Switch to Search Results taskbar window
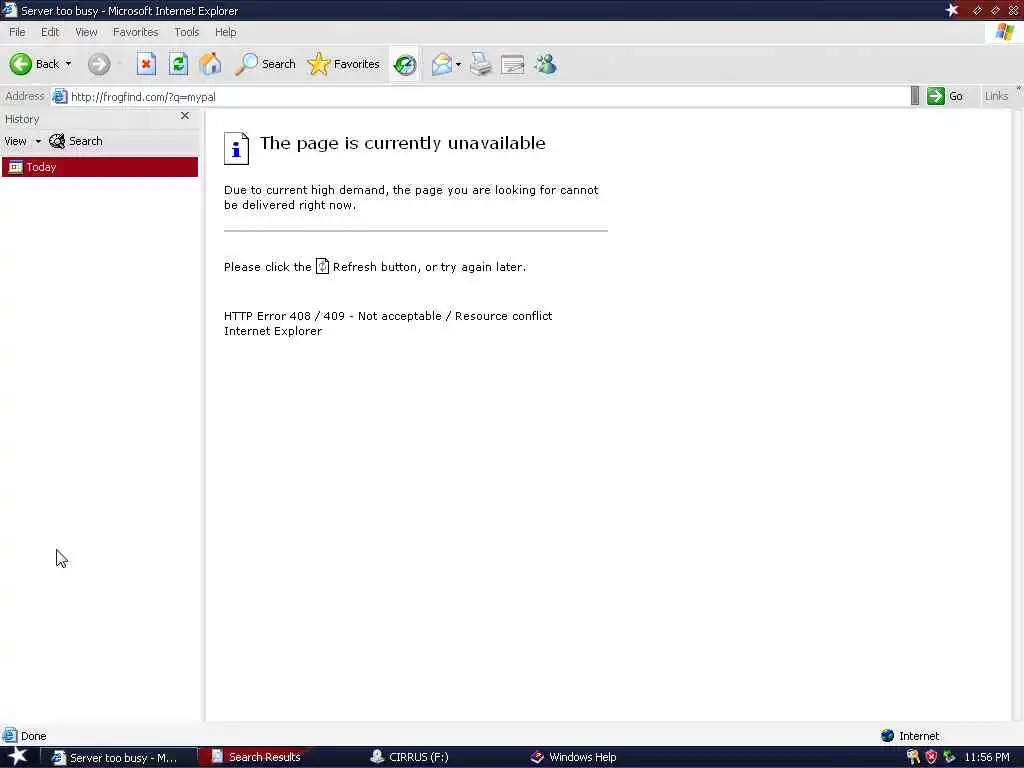Viewport: 1024px width, 768px height. click(x=257, y=757)
